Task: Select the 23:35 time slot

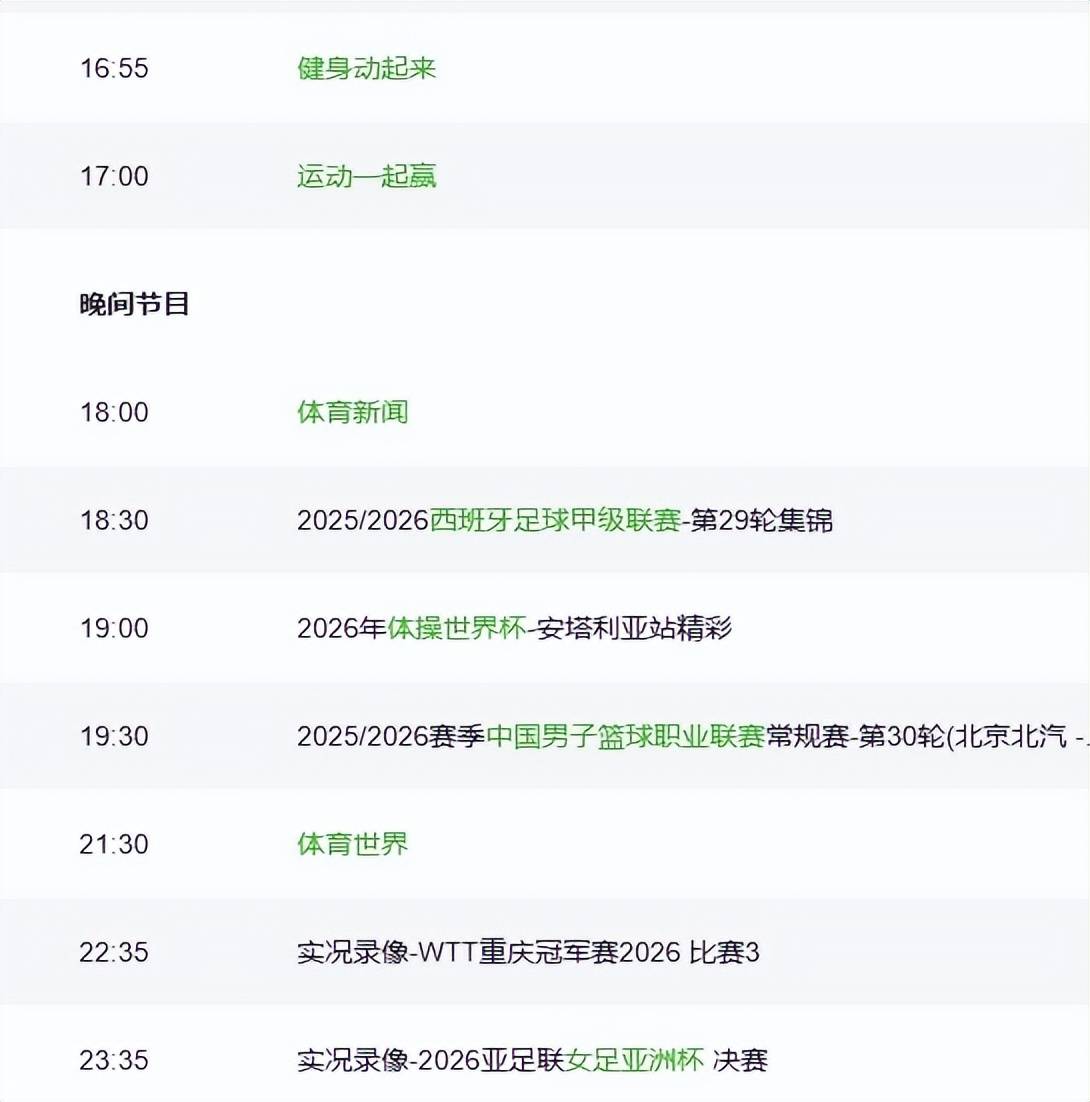Action: coord(114,1060)
